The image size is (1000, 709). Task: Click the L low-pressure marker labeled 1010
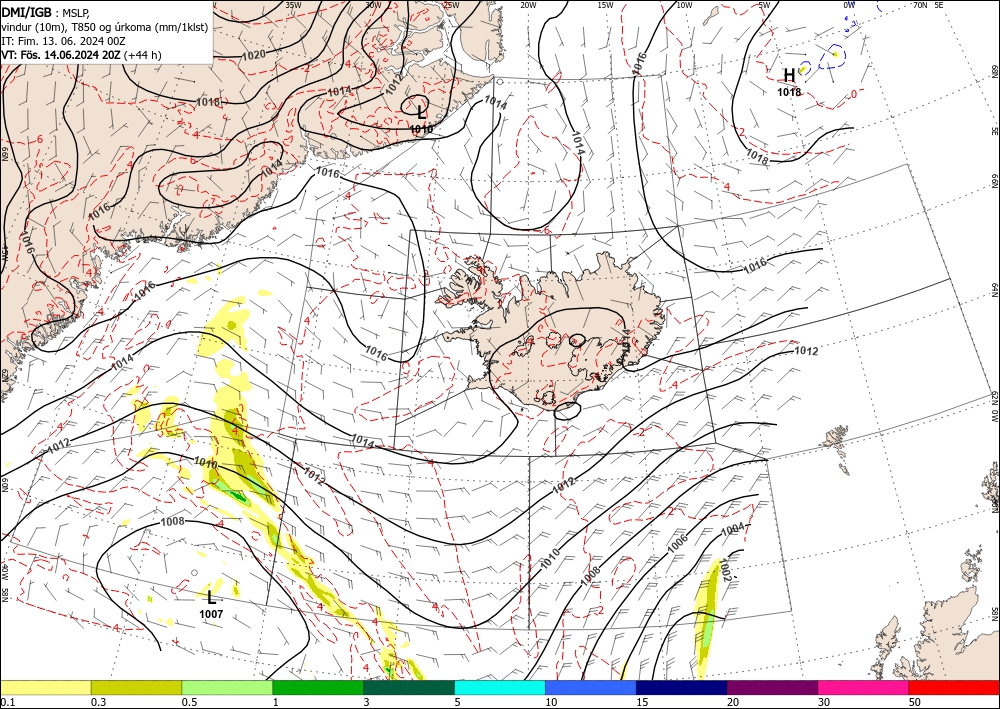pyautogui.click(x=421, y=113)
